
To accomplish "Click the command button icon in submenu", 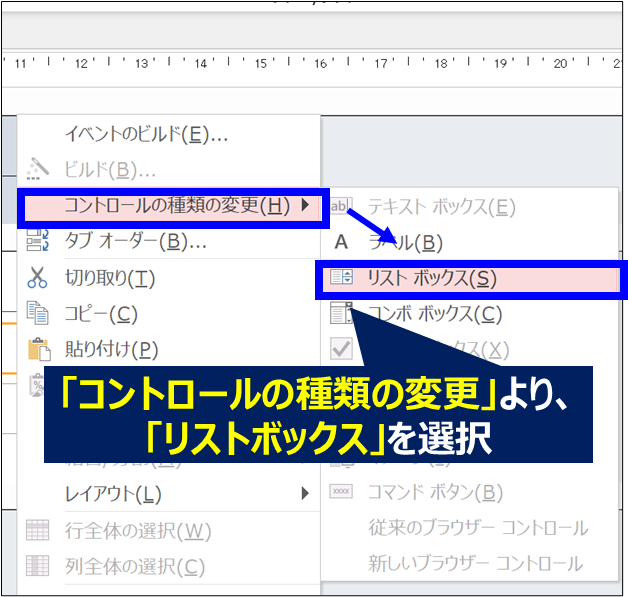I will (341, 492).
